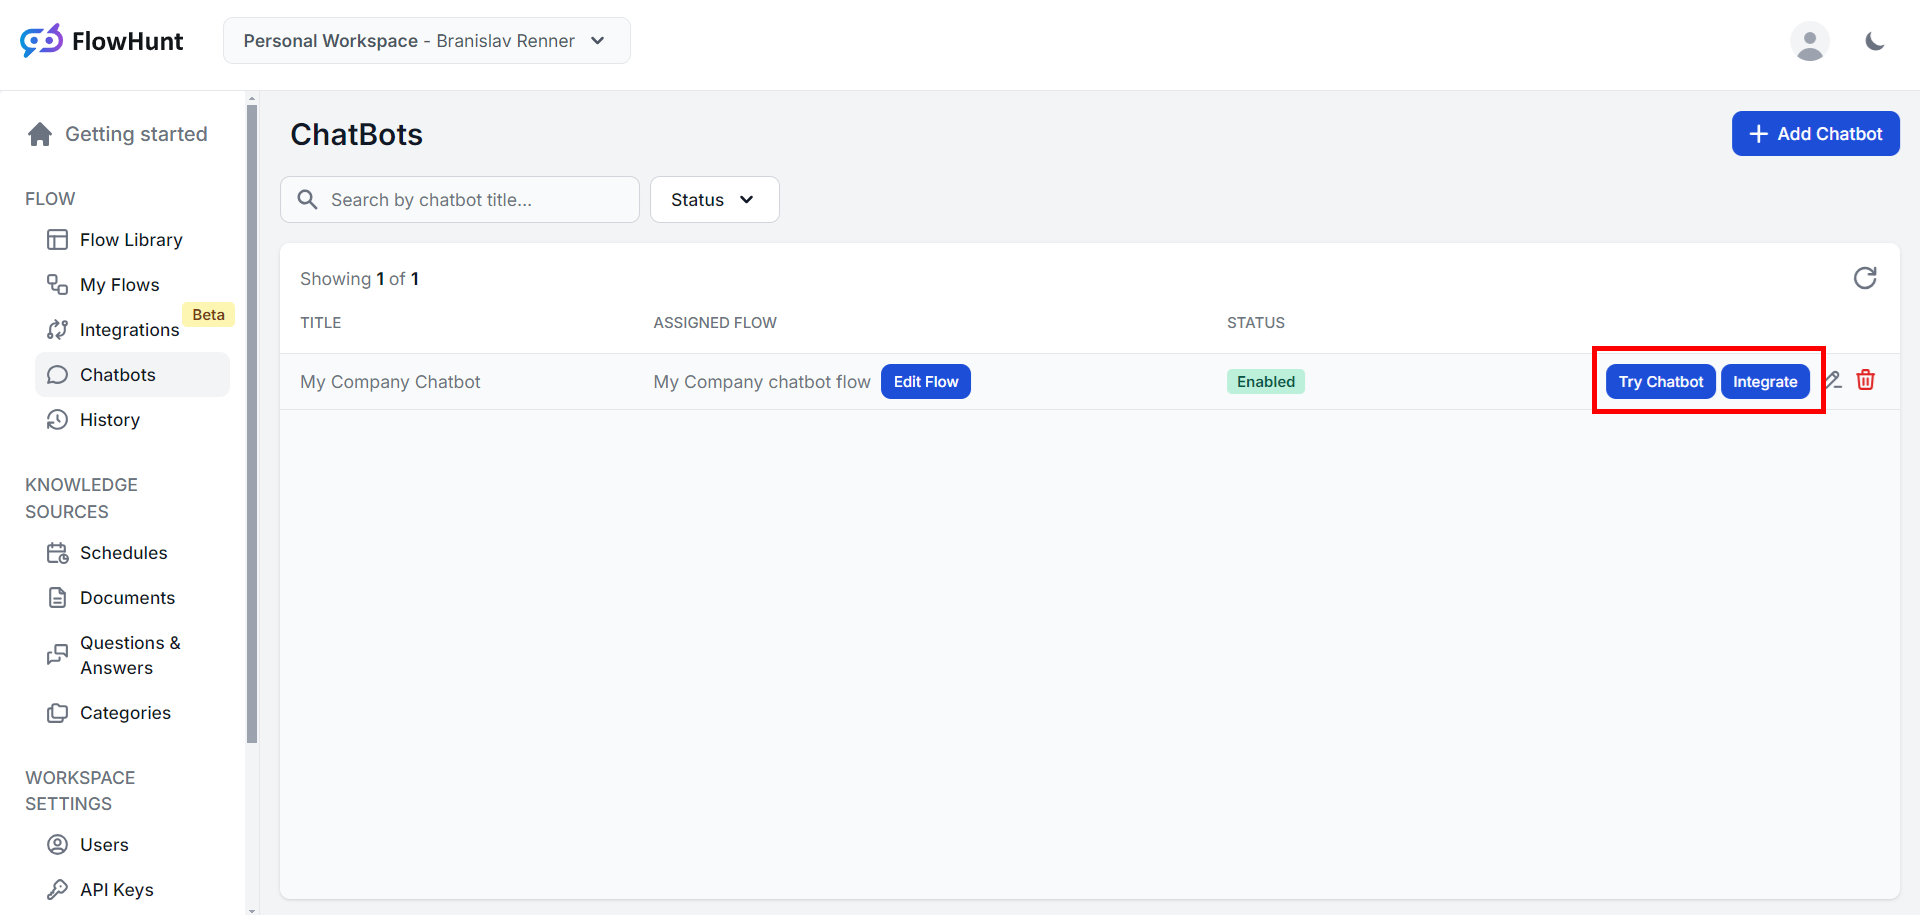
Task: Click the red trash delete icon
Action: (x=1865, y=380)
